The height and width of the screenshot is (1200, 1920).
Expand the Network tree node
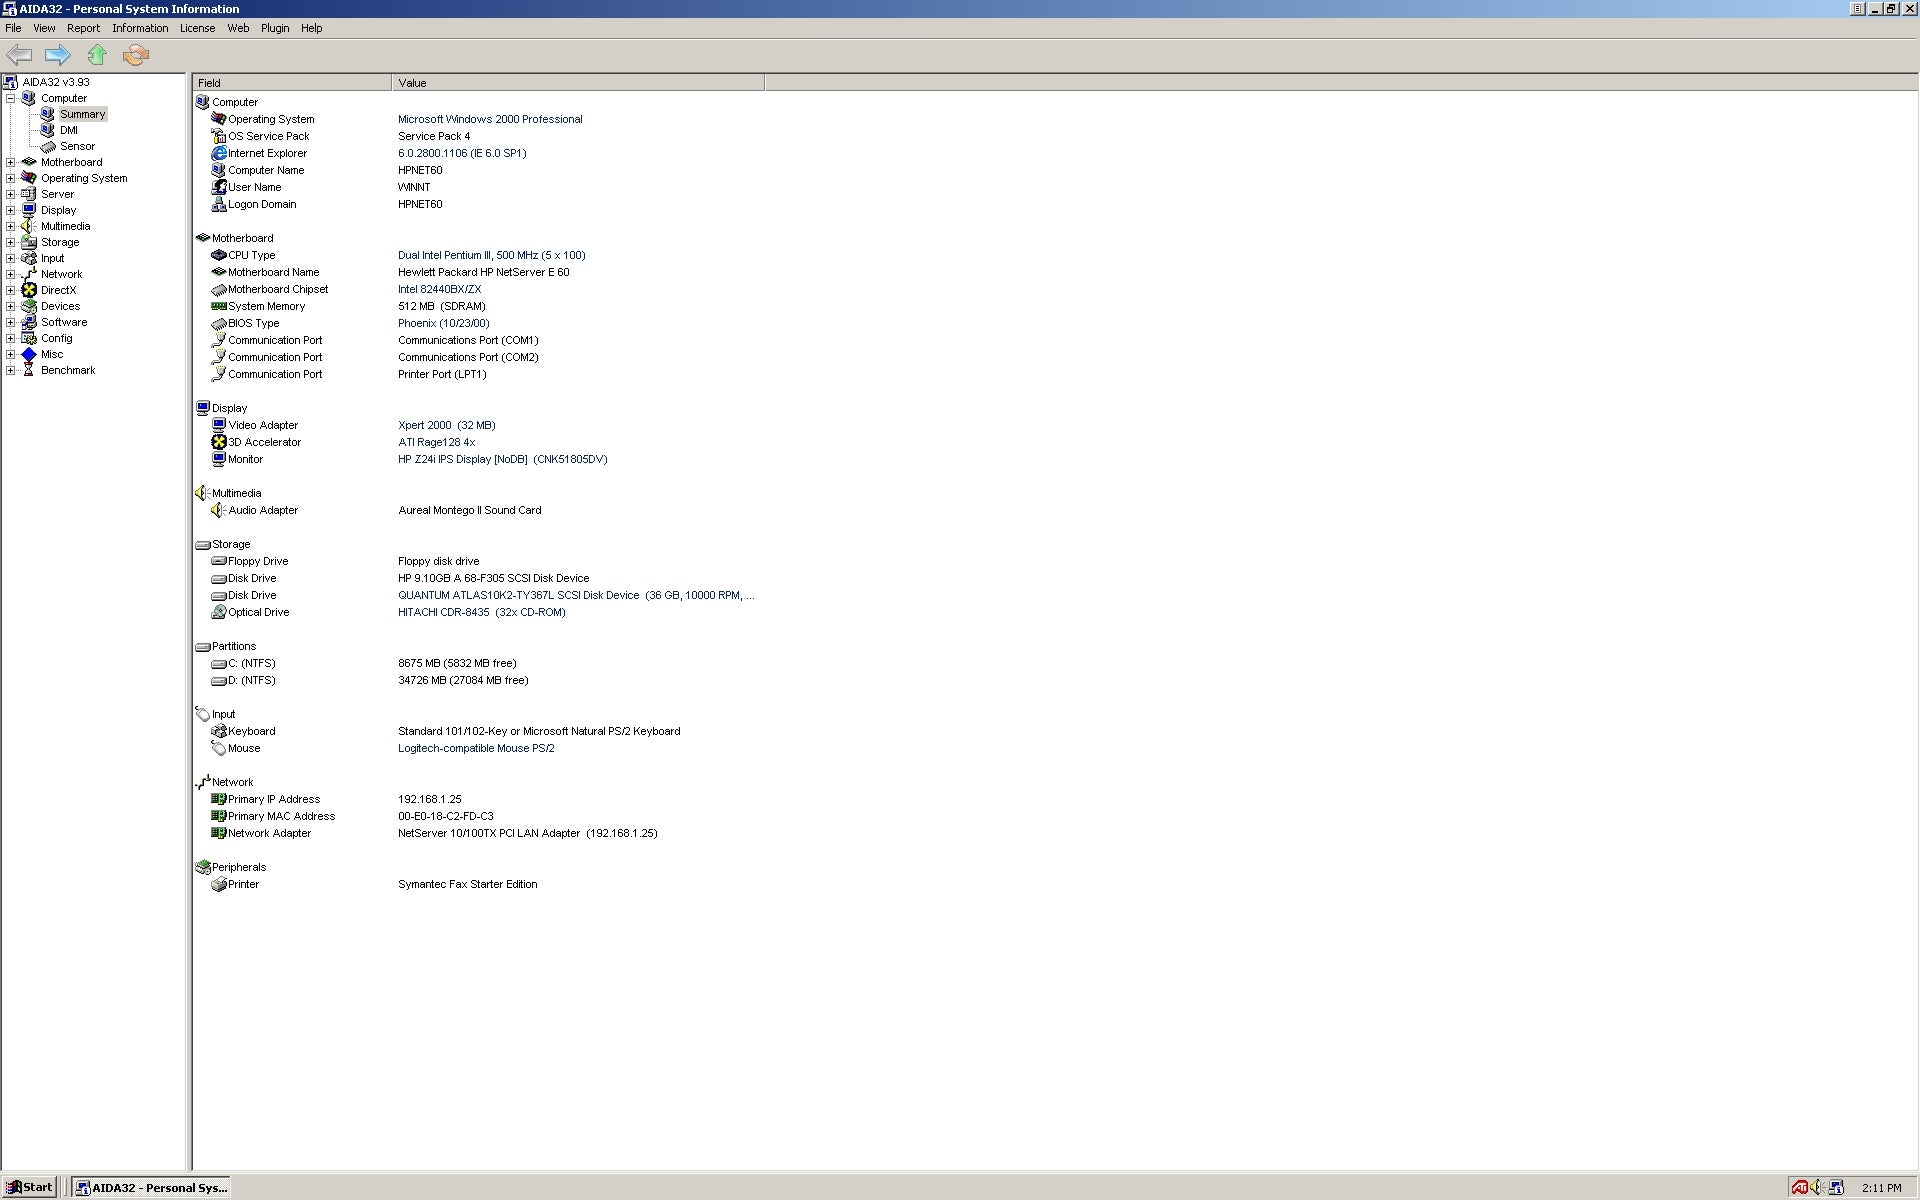11,274
